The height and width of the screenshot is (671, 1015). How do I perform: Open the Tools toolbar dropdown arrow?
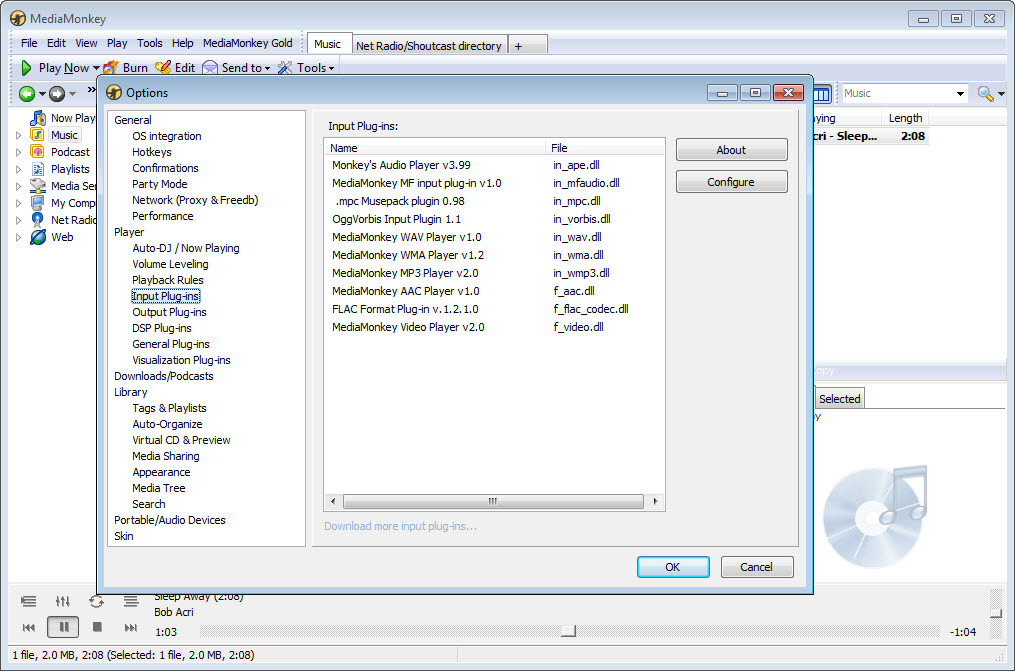pyautogui.click(x=331, y=68)
